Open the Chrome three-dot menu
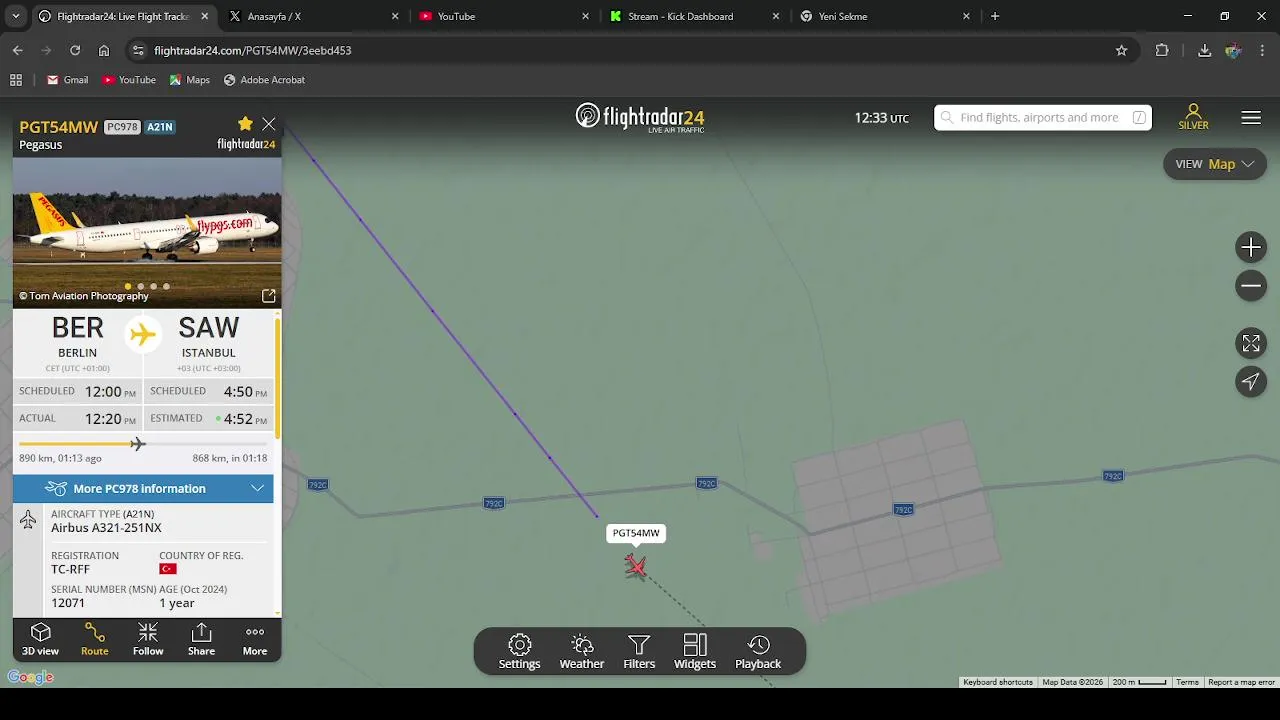 1264,50
